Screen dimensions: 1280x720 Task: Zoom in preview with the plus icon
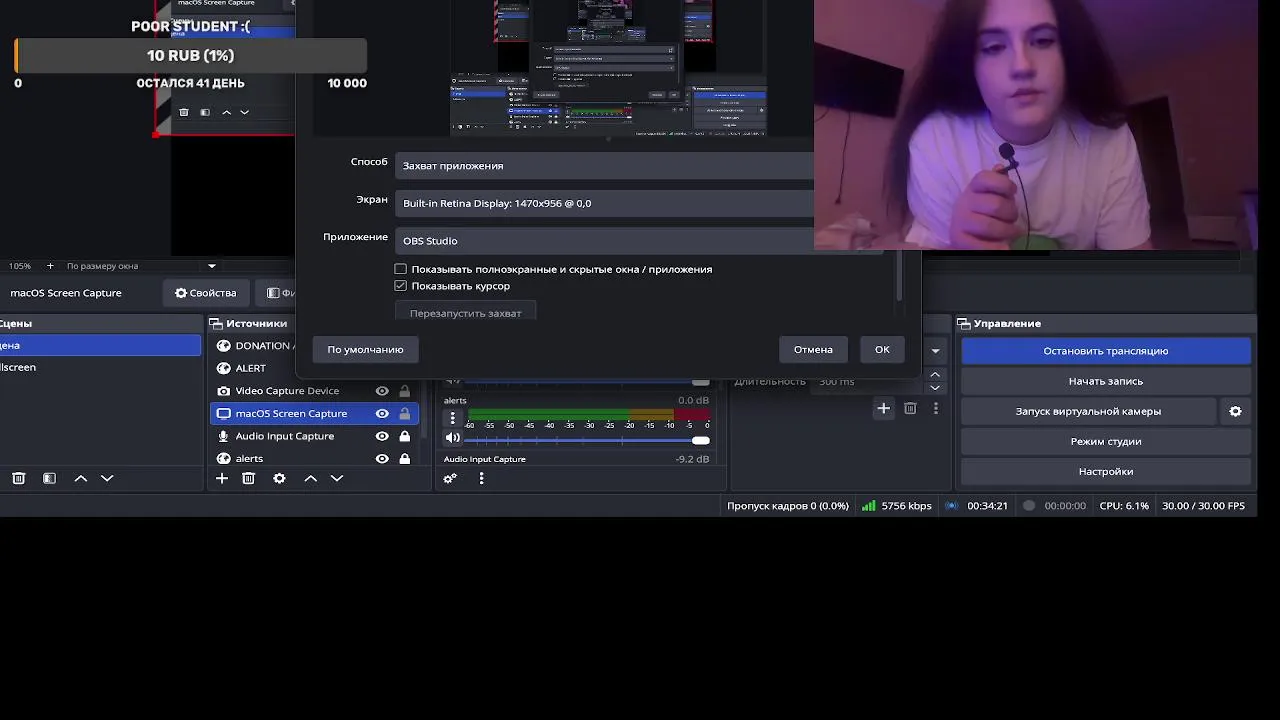coord(50,266)
